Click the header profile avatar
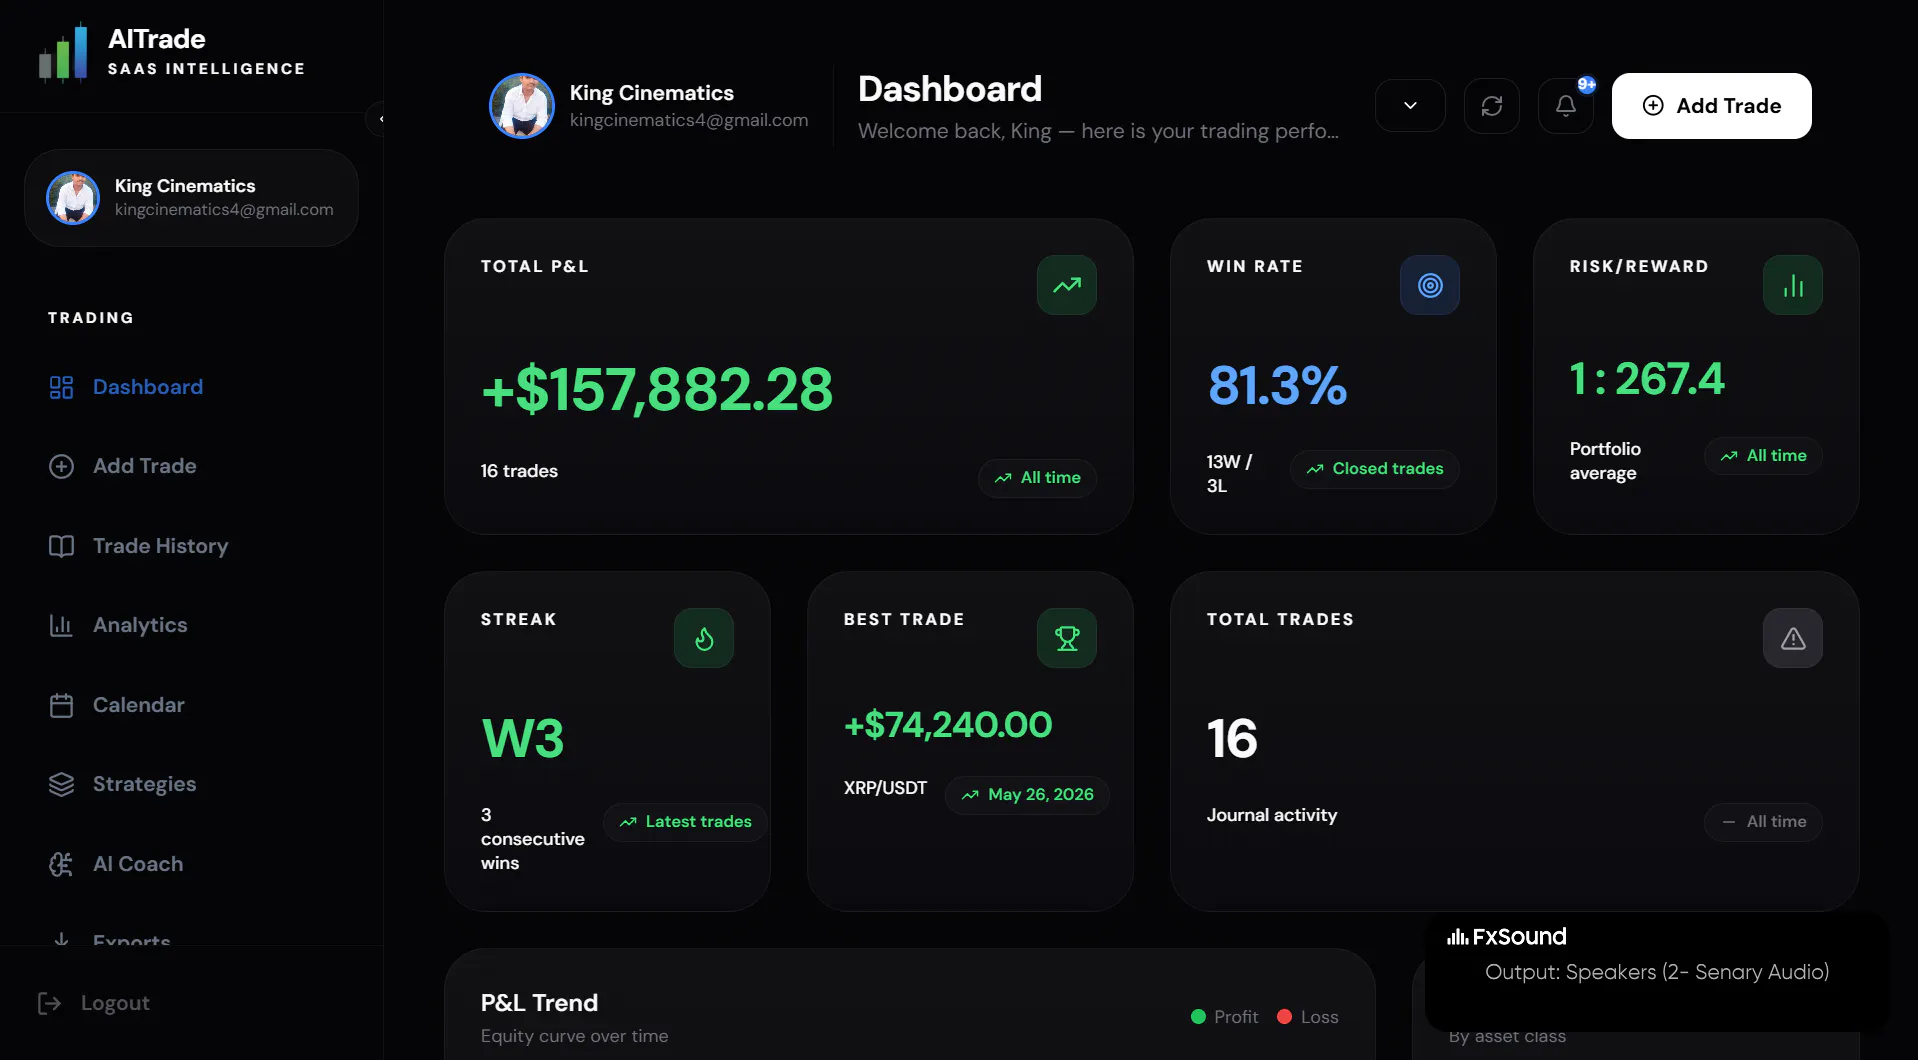The image size is (1918, 1060). (522, 106)
